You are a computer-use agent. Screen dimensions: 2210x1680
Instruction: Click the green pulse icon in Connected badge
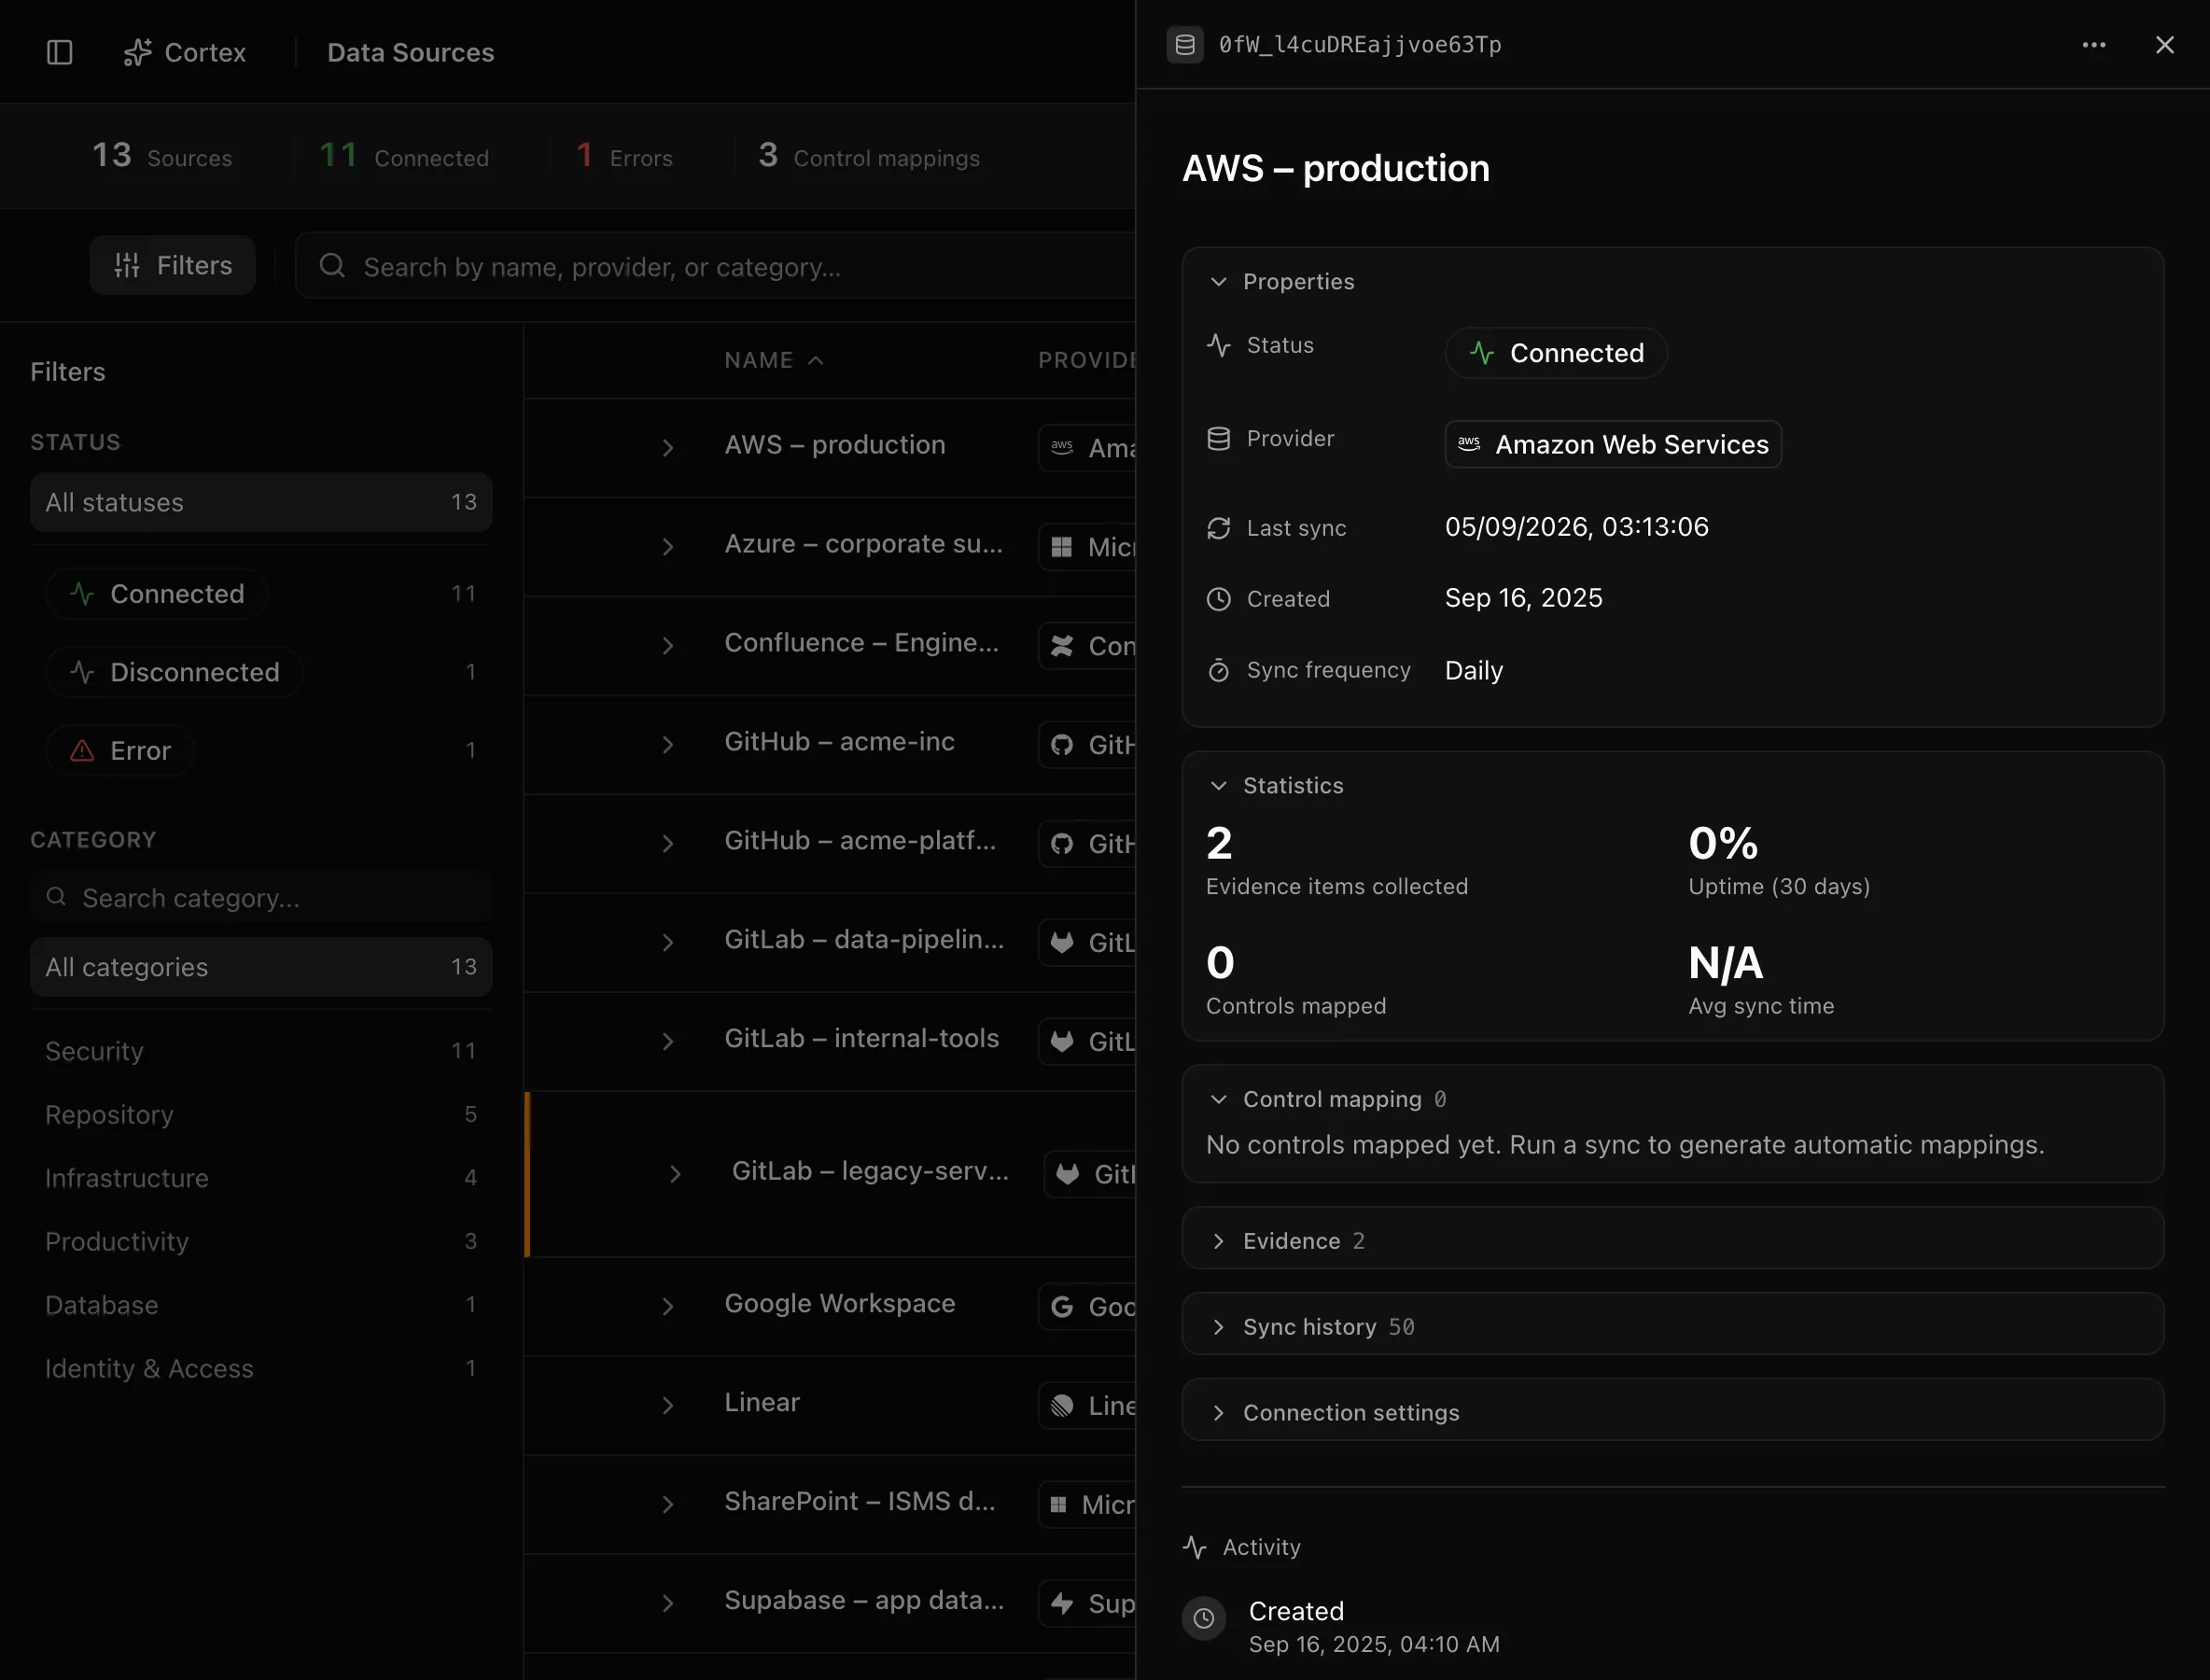[x=1482, y=353]
